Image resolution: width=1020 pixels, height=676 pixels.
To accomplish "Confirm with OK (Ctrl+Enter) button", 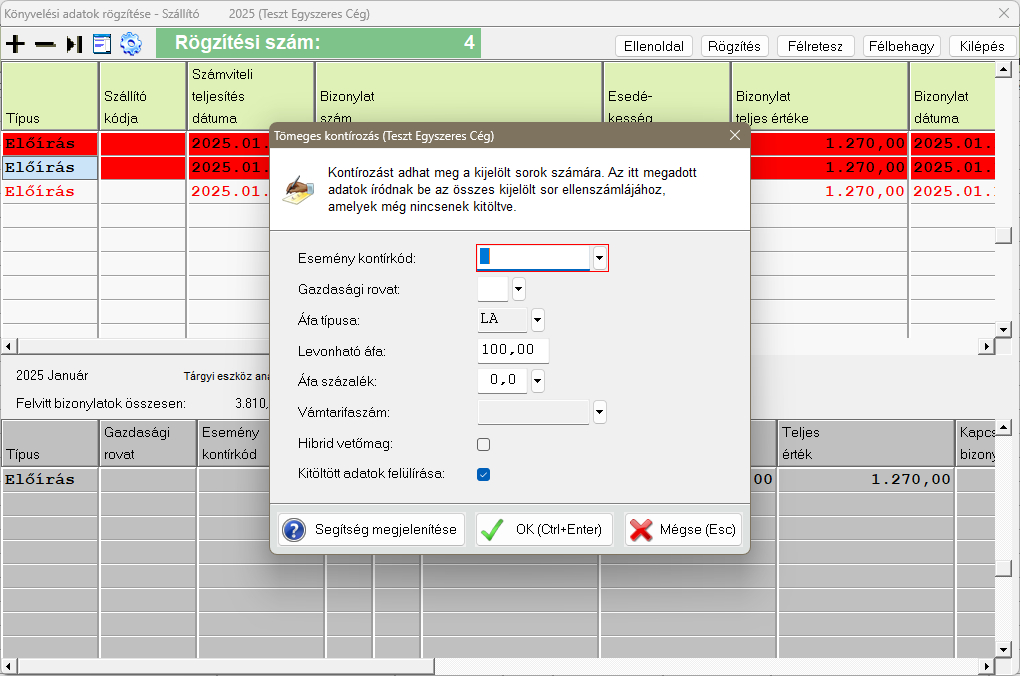I will point(544,530).
